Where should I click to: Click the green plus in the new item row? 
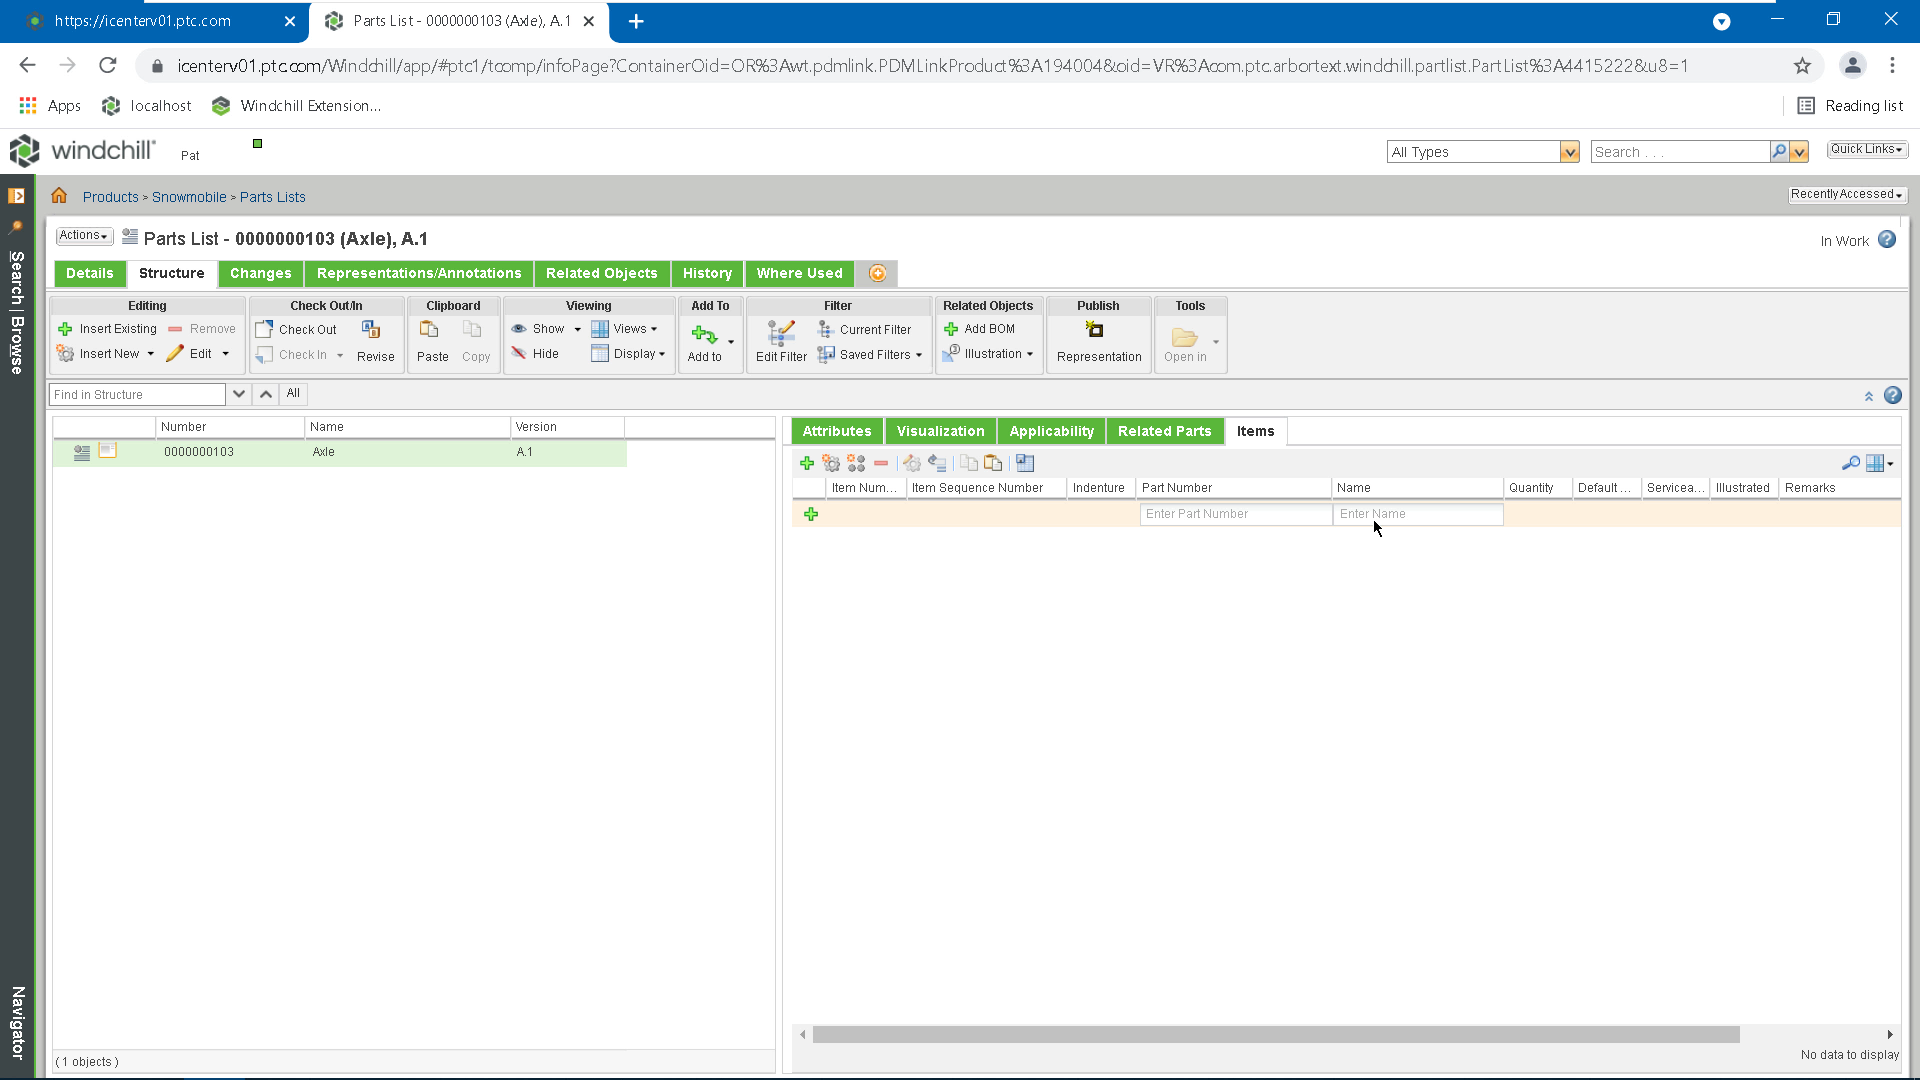[x=811, y=514]
